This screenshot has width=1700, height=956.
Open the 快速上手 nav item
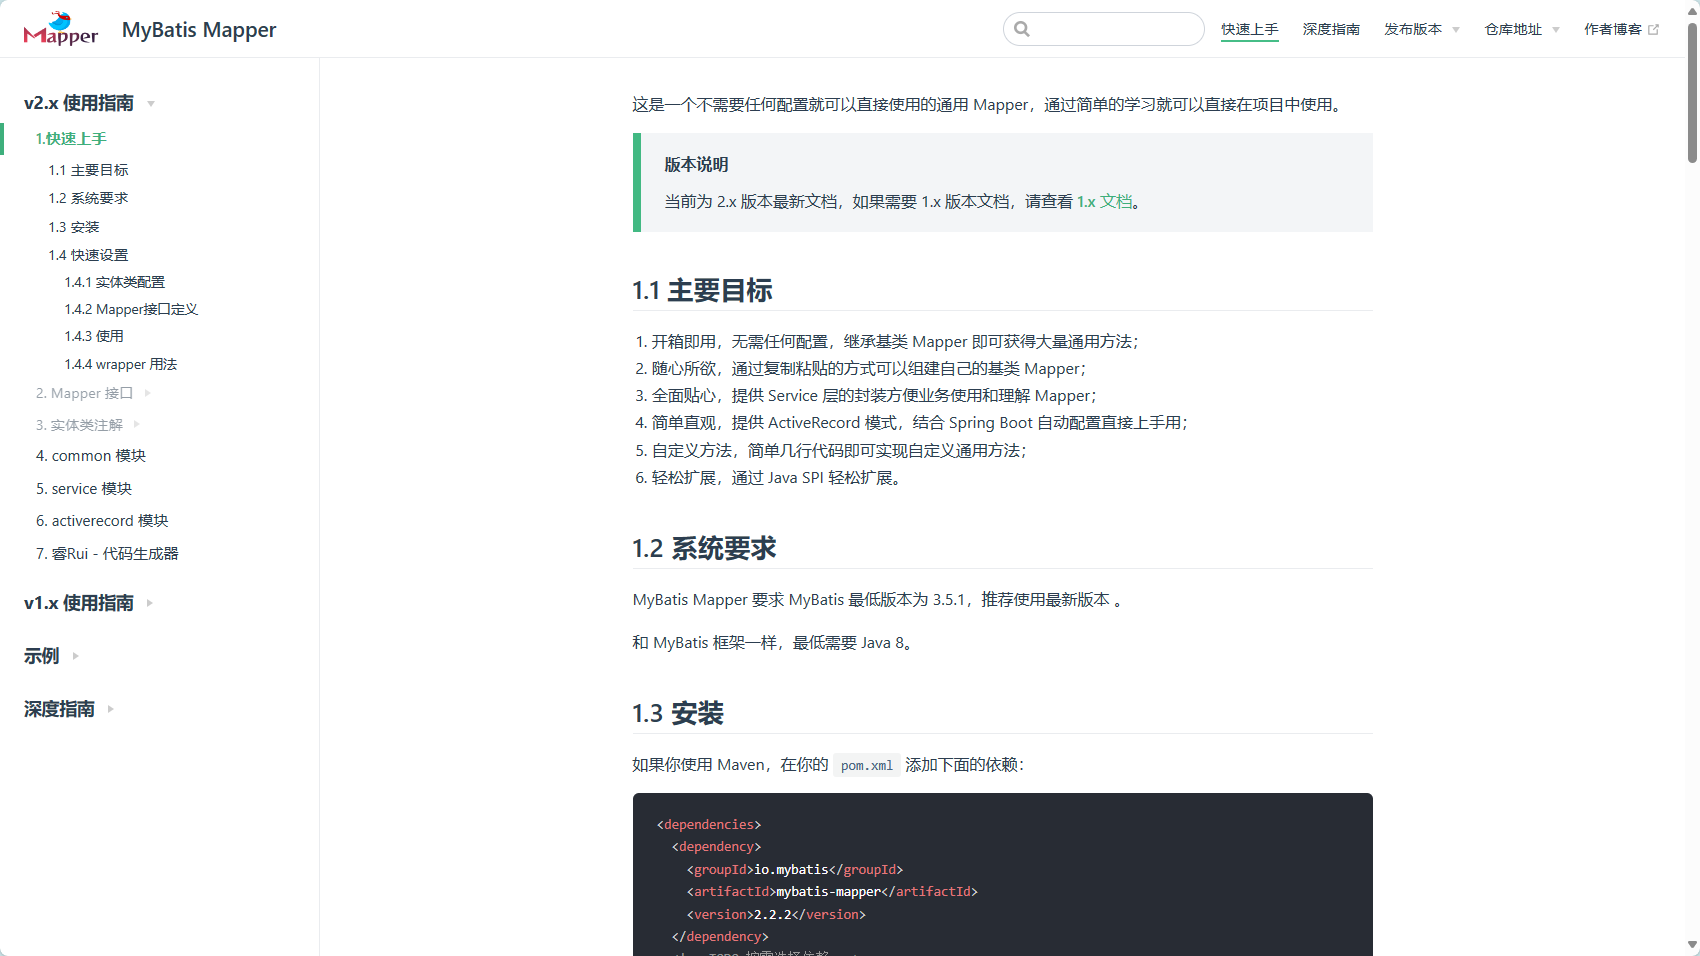1249,30
